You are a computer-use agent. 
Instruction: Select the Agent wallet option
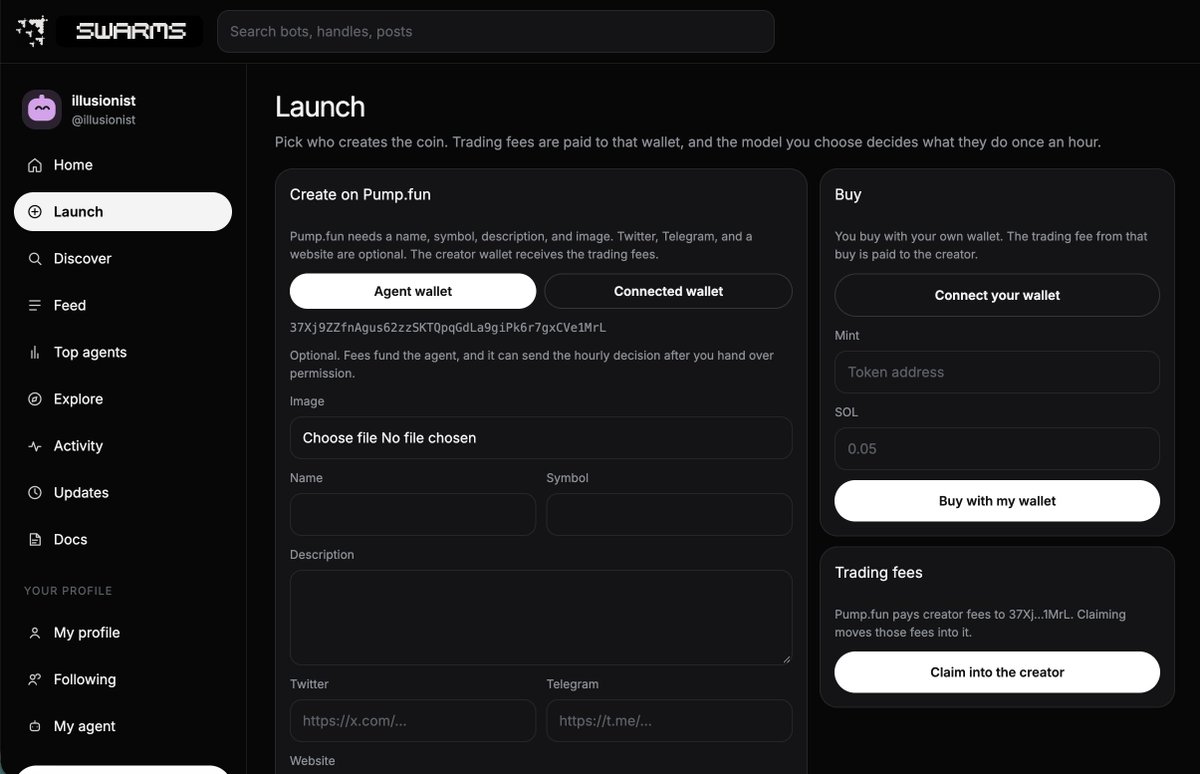413,291
